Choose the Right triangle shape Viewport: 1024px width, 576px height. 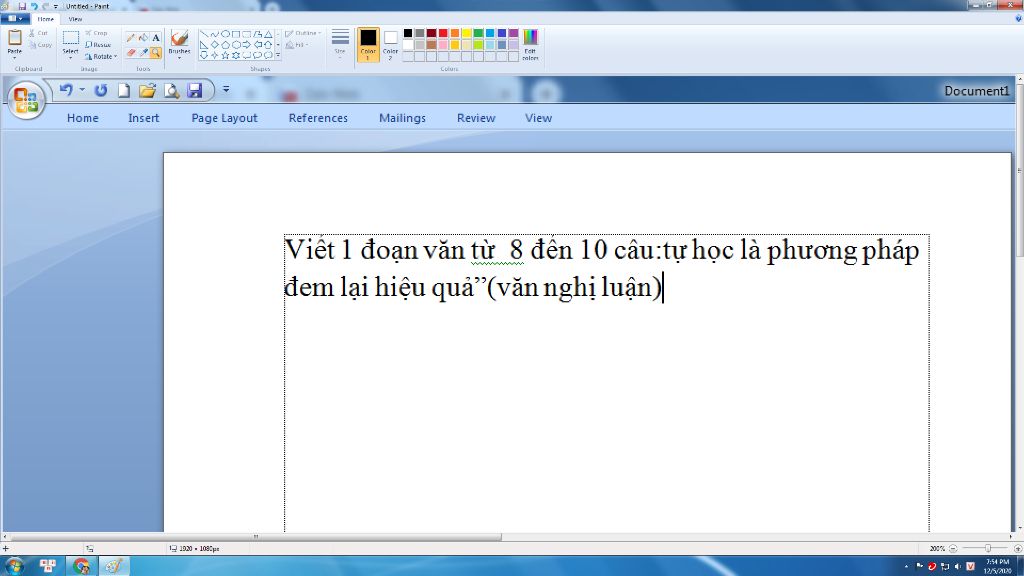coord(204,45)
